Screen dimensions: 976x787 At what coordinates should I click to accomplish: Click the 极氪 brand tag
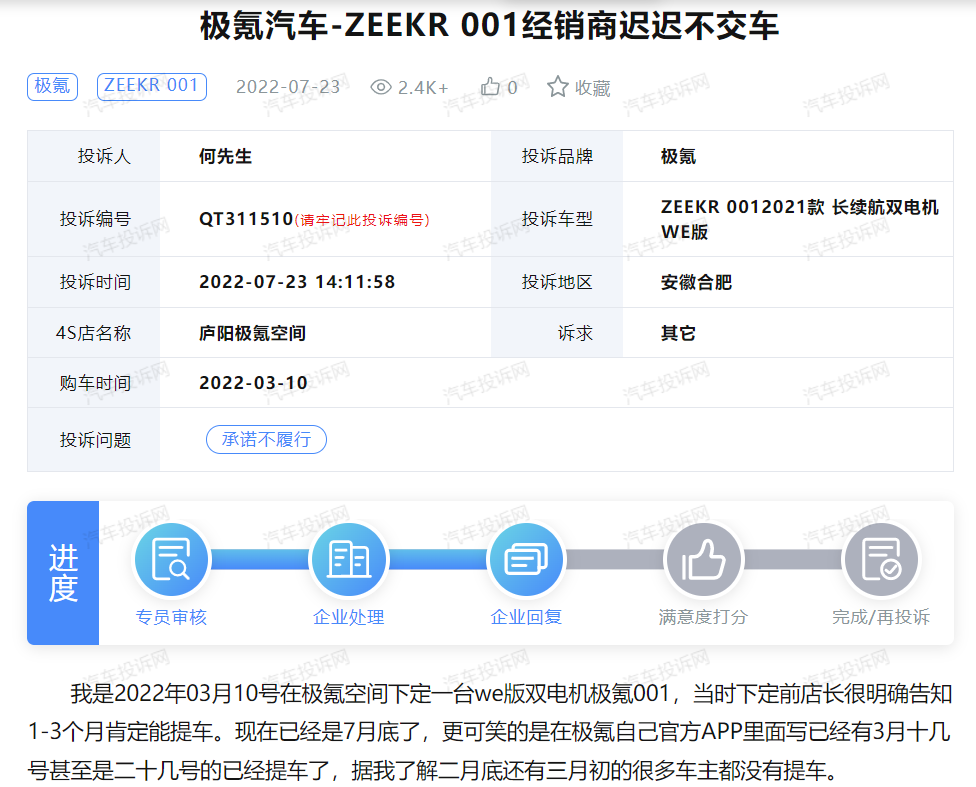(x=52, y=87)
